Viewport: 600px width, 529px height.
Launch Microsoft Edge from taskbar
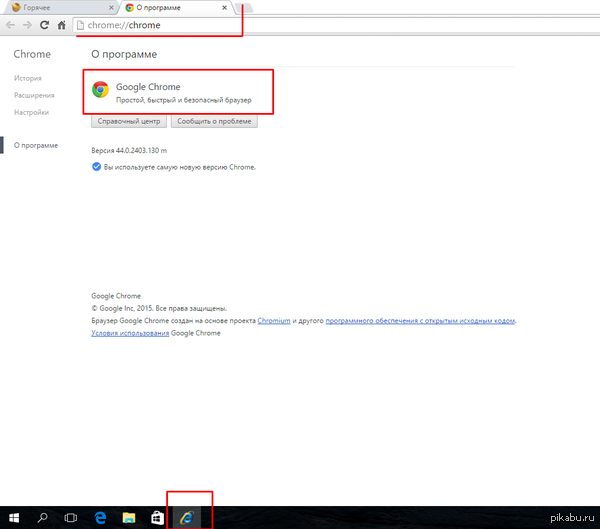coord(100,518)
